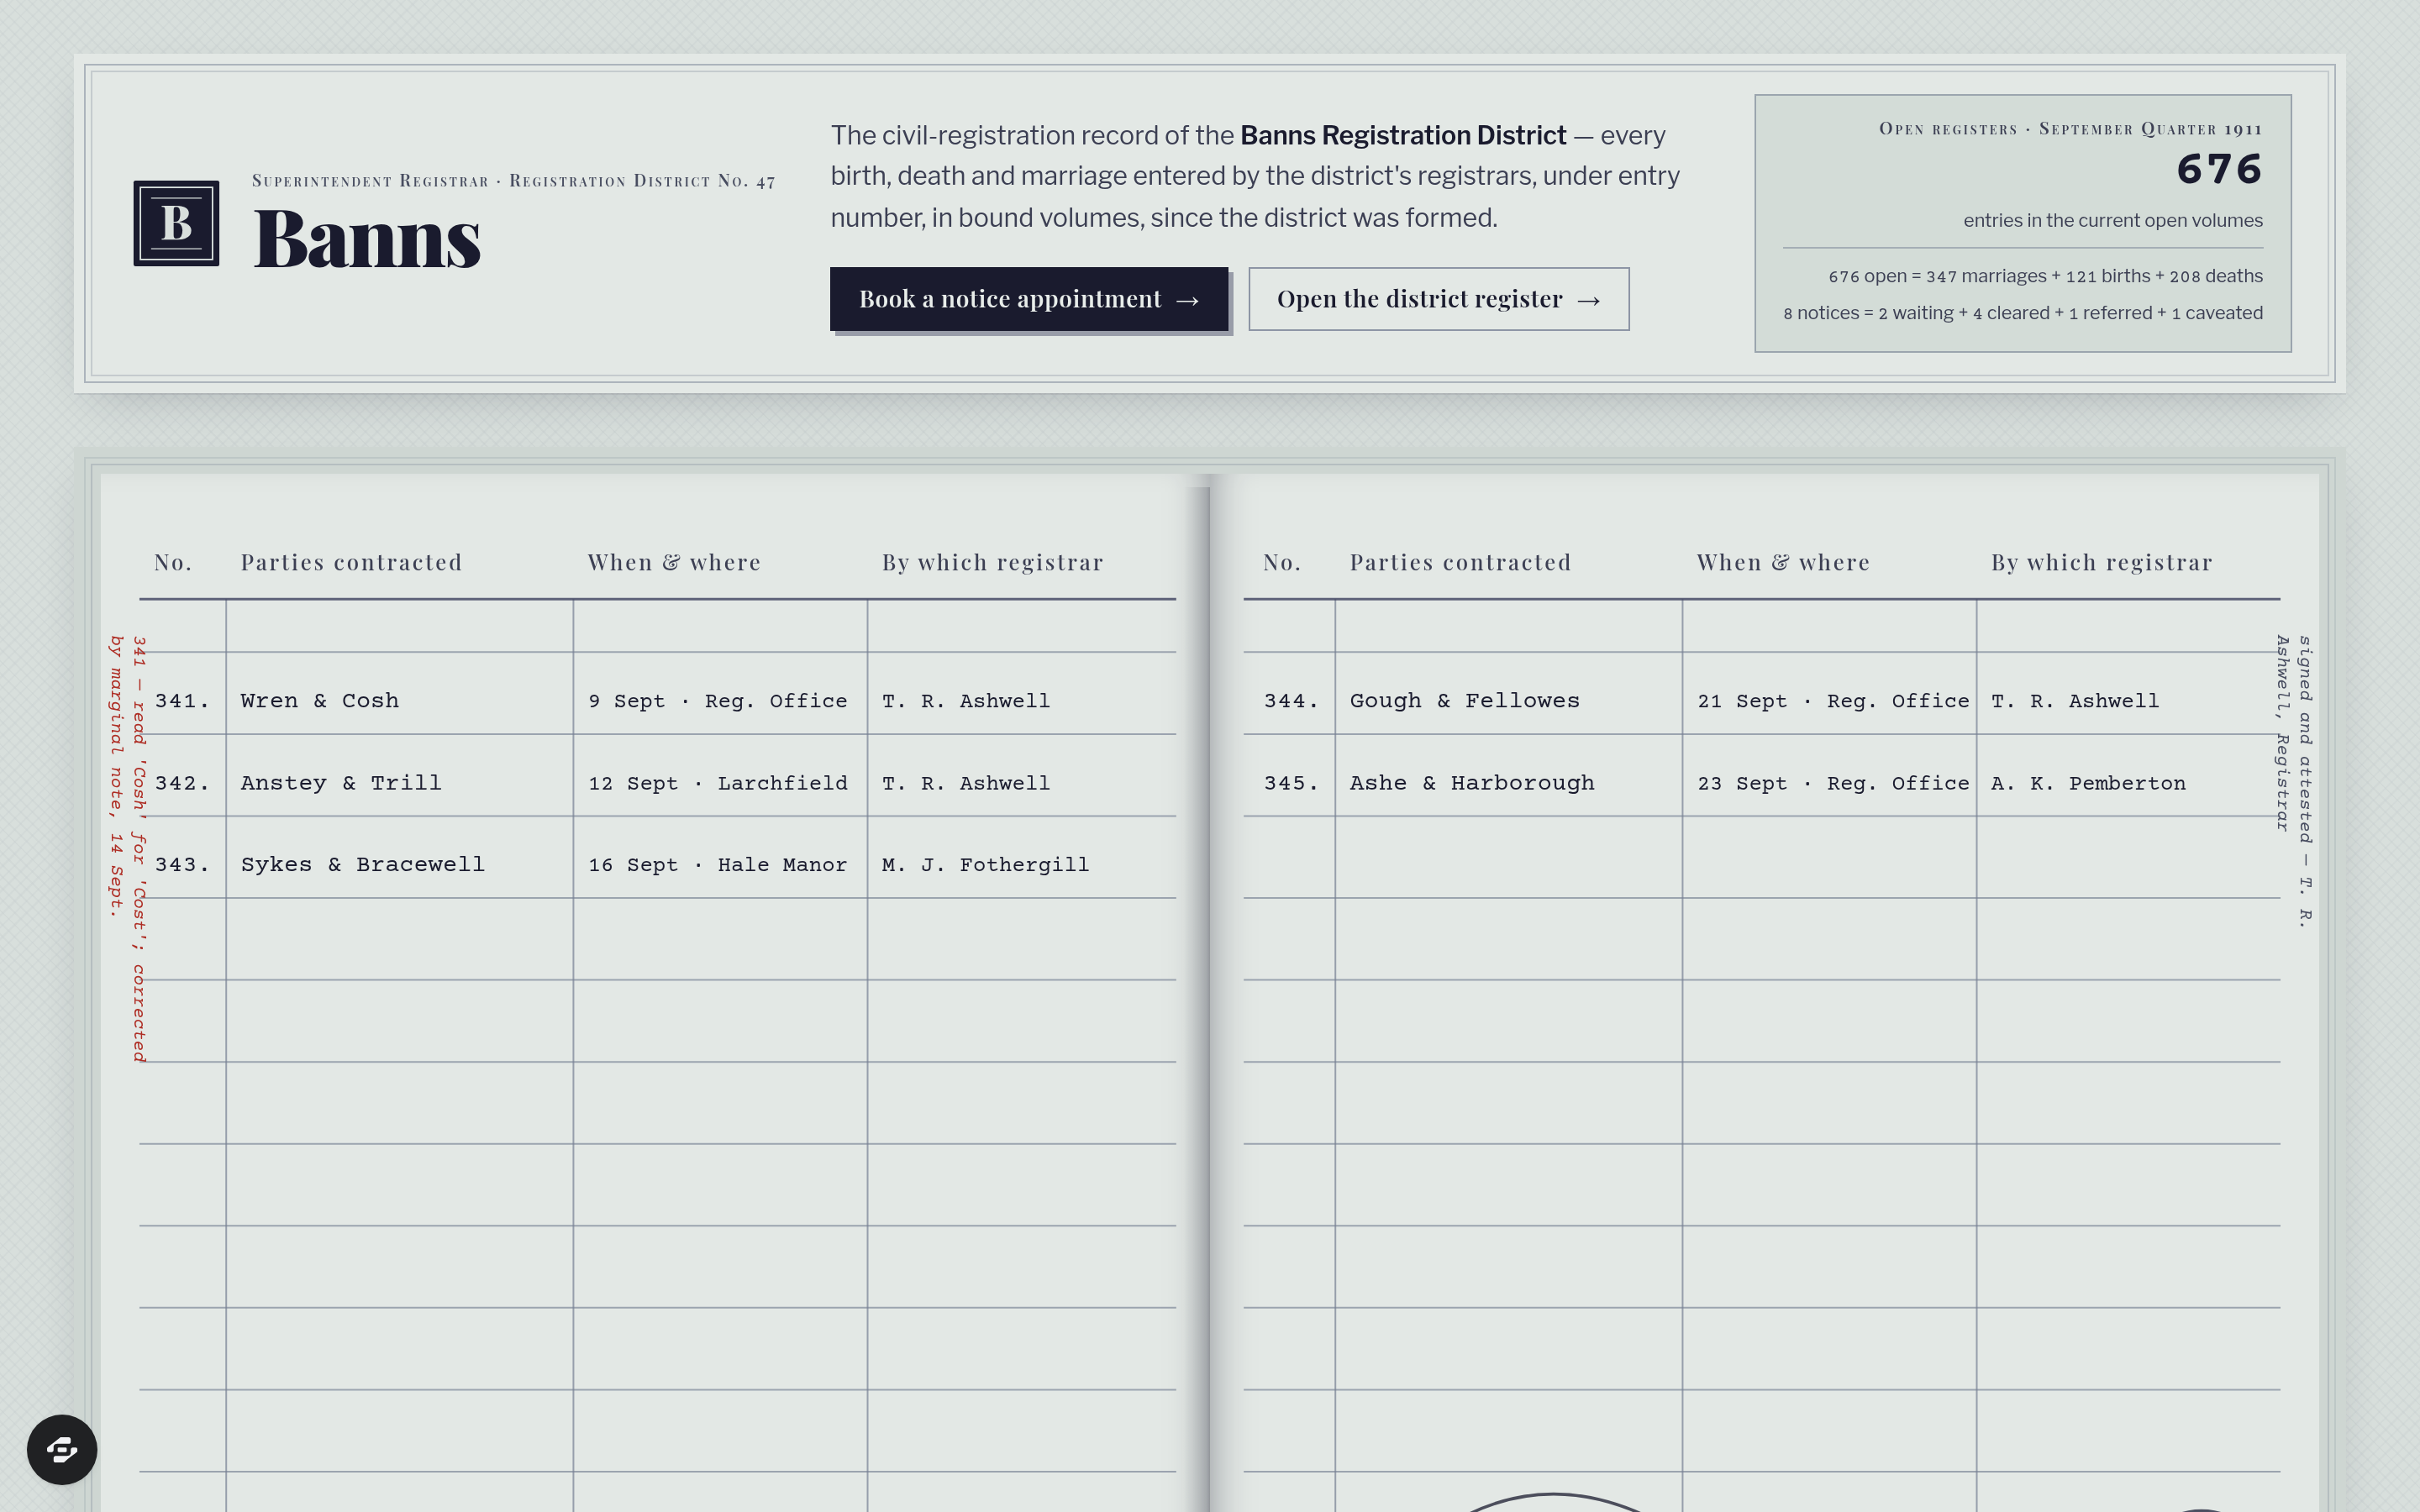Click entry number 343.
2420x1512 pixels.
click(182, 865)
